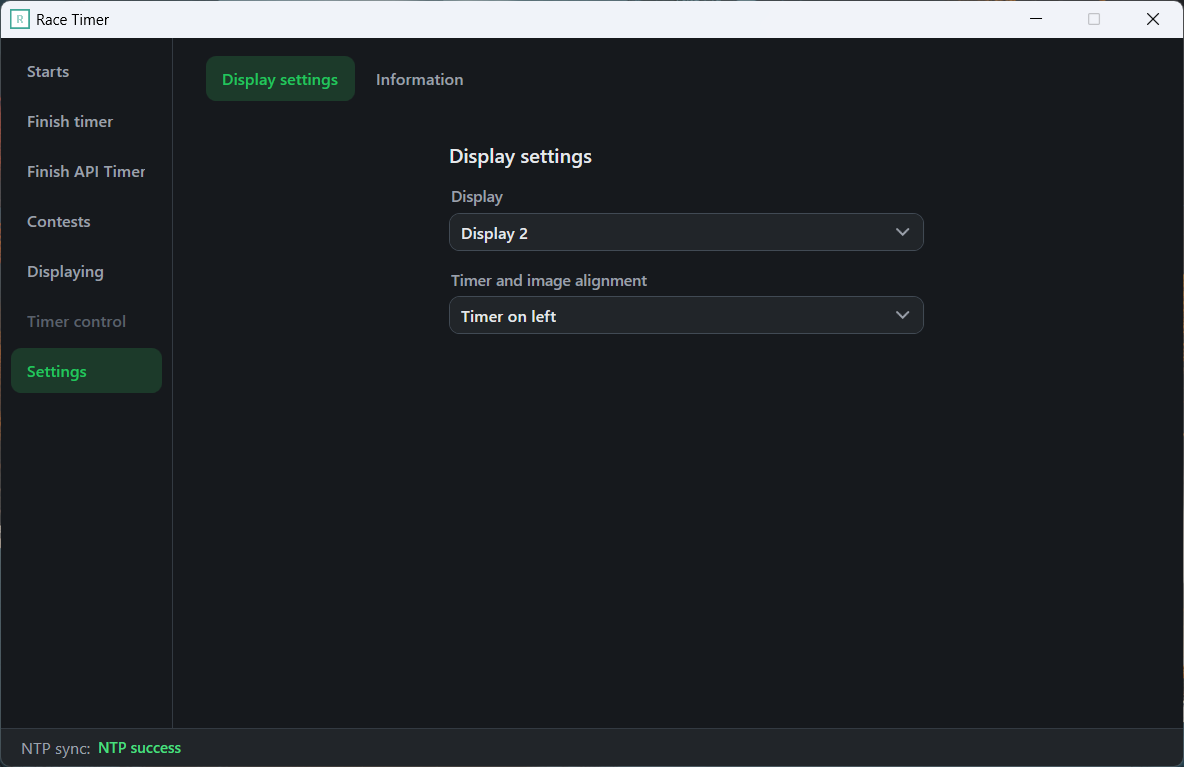Select Contests in the sidebar
The width and height of the screenshot is (1184, 767).
pos(86,221)
